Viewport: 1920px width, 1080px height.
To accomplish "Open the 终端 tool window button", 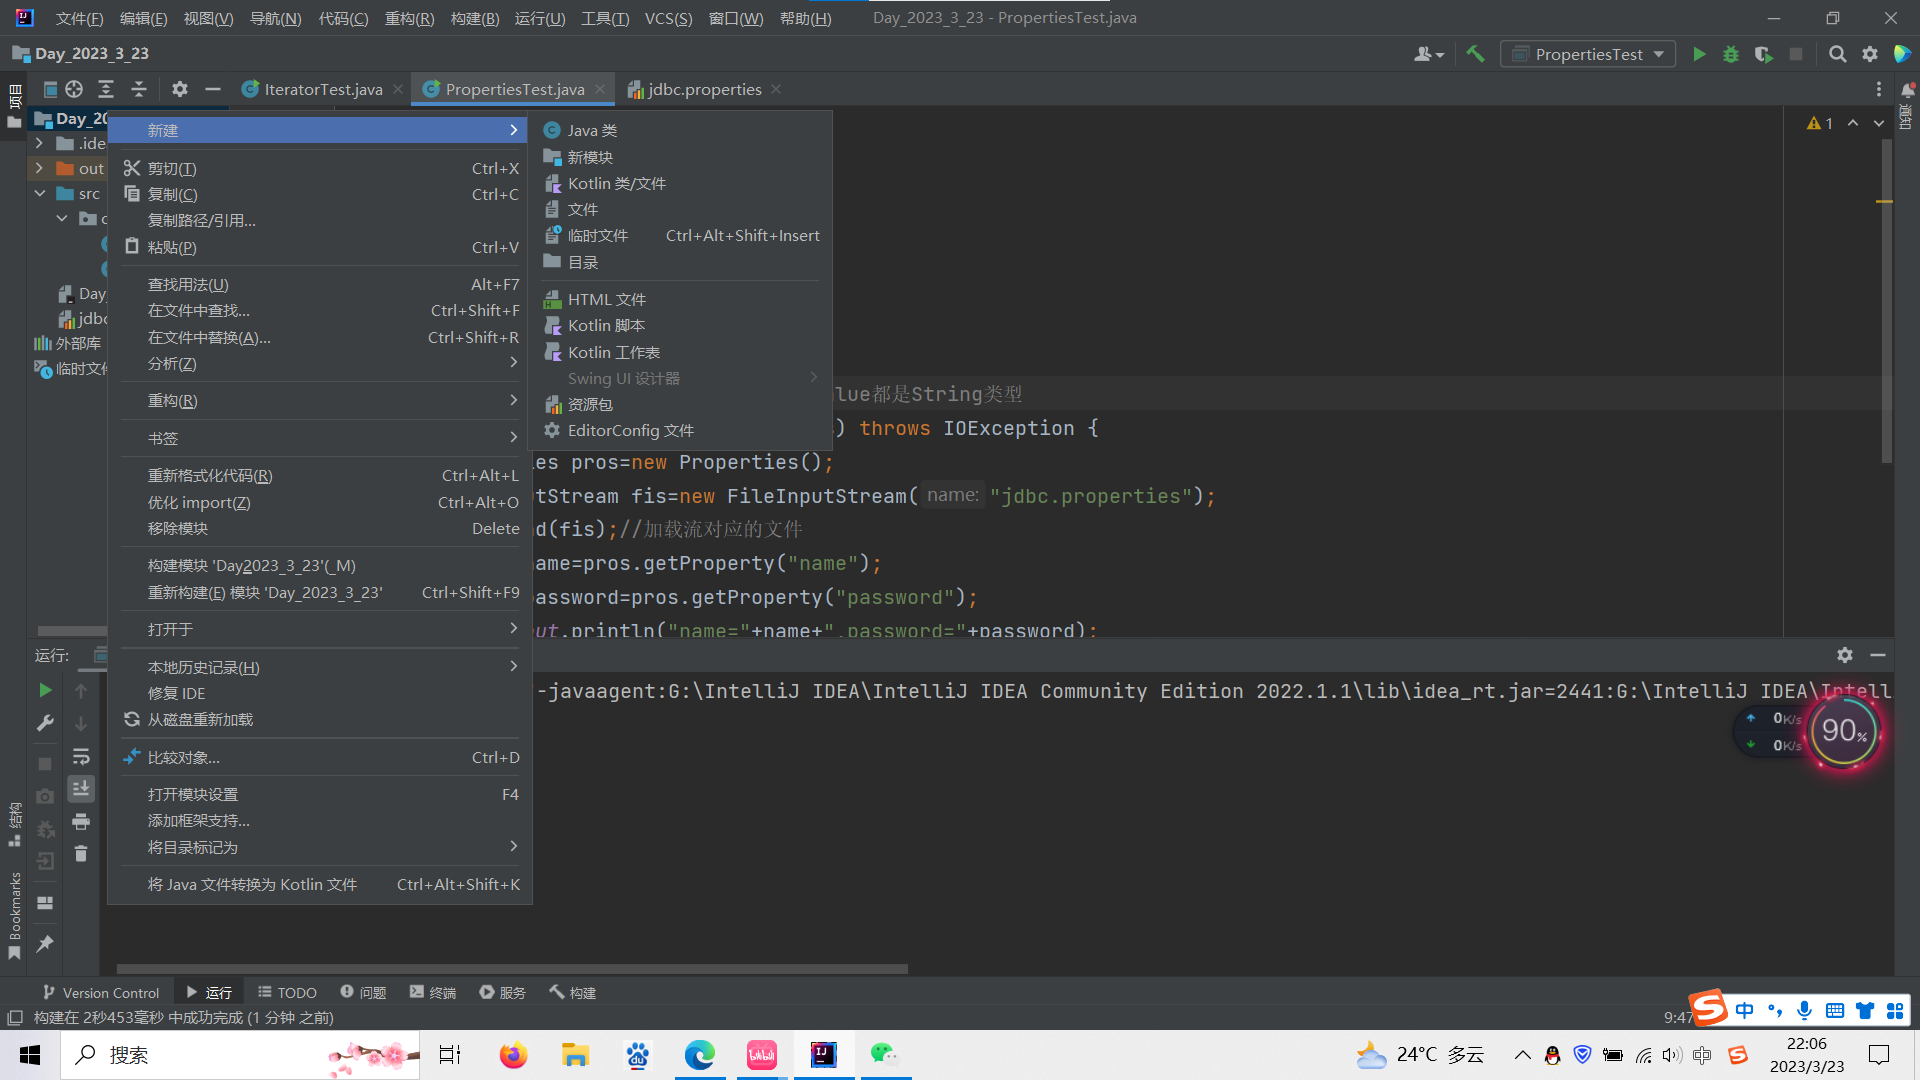I will (433, 992).
